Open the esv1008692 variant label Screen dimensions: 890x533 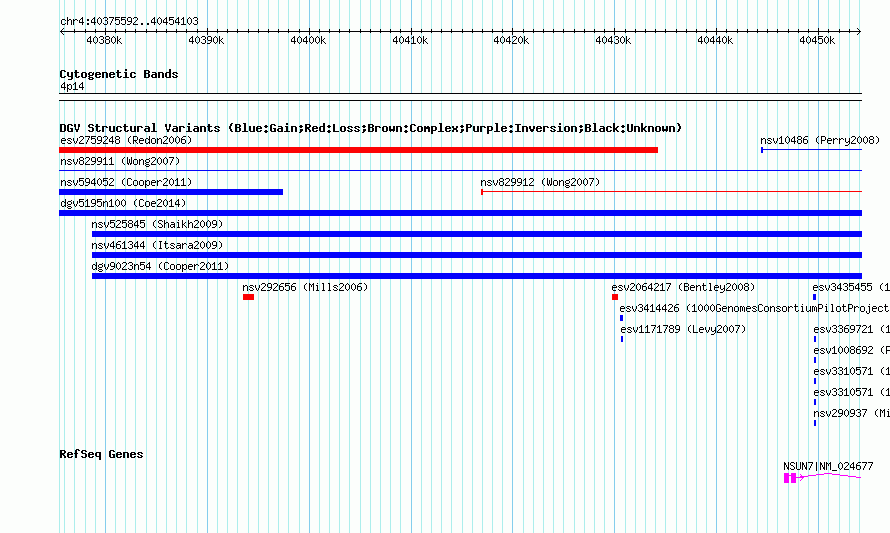click(x=851, y=350)
